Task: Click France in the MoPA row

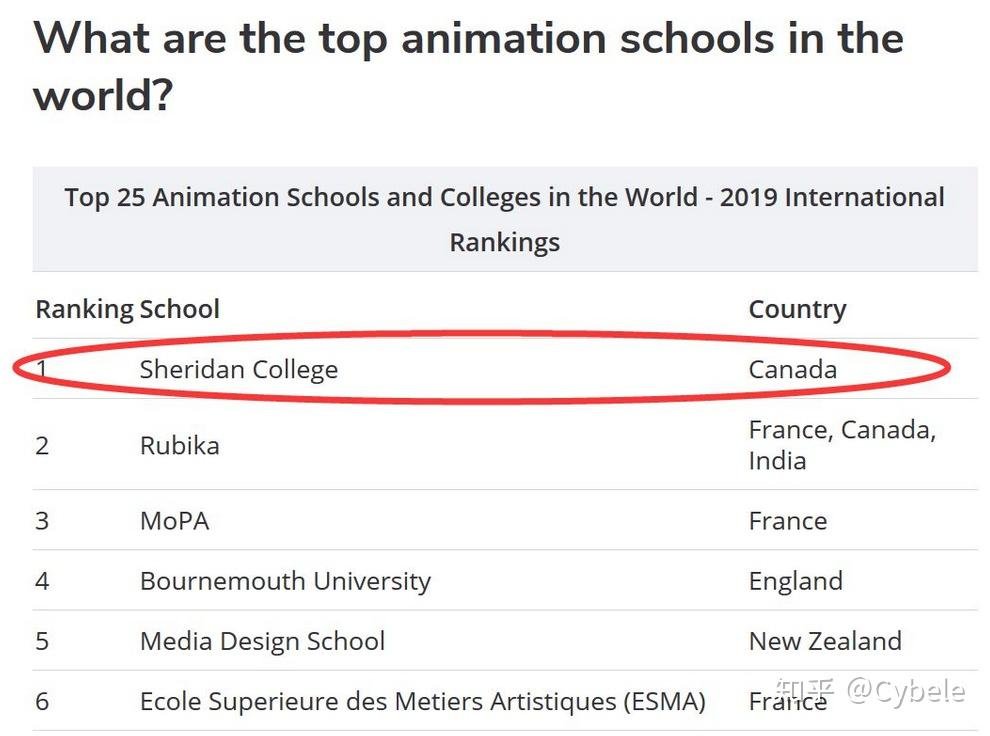Action: click(788, 521)
